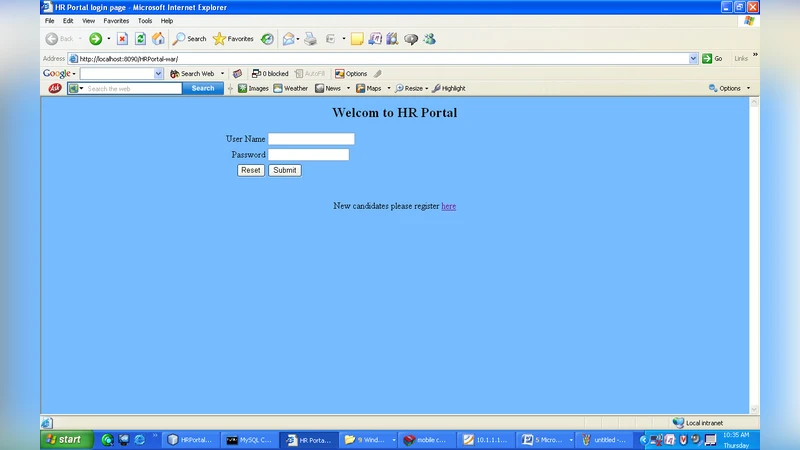
Task: Focus the User Name text field
Action: tap(311, 139)
